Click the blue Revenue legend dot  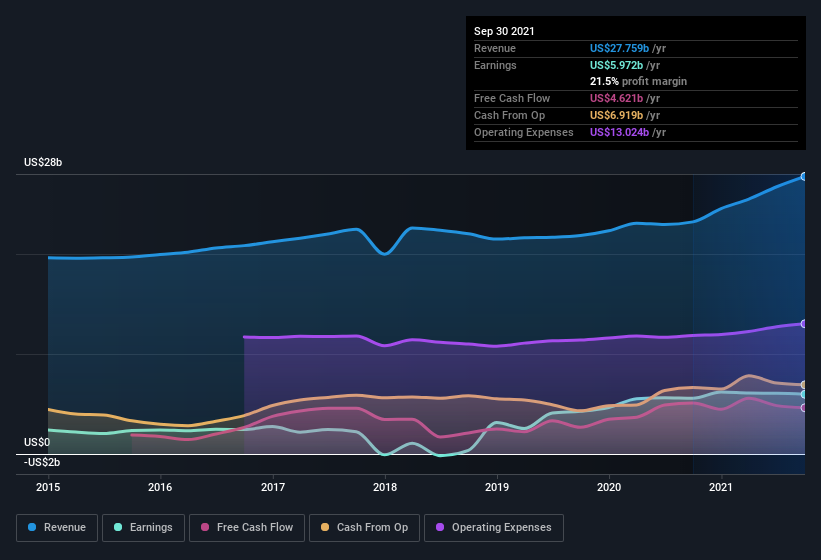point(32,527)
